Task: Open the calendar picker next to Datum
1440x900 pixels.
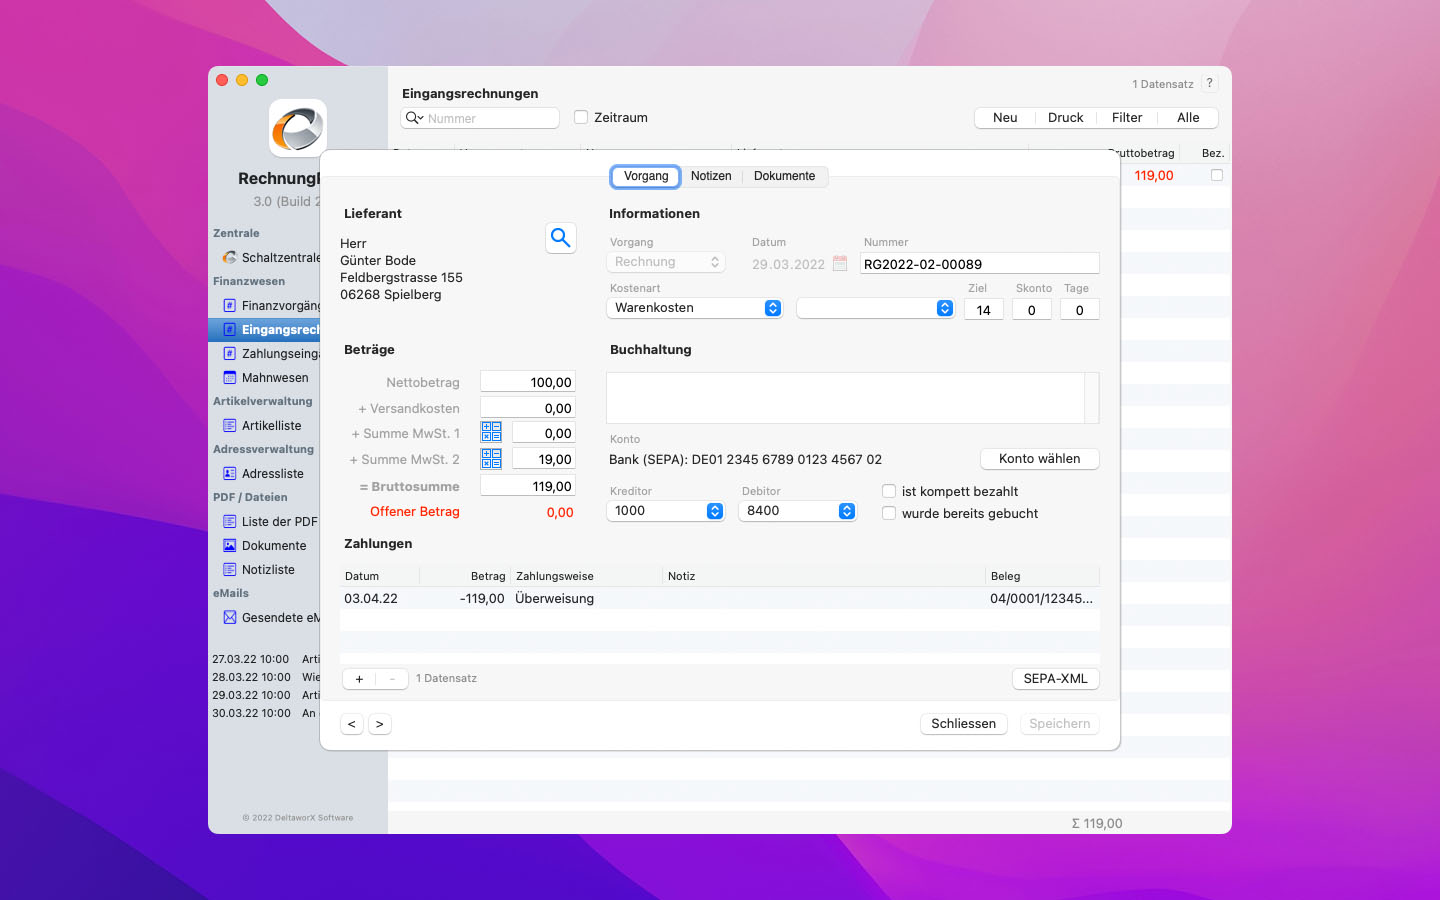Action: (840, 263)
